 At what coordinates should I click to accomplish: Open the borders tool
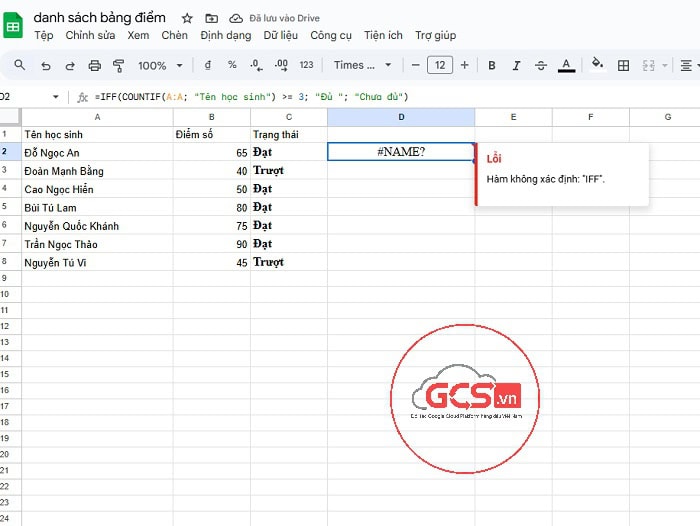click(623, 66)
